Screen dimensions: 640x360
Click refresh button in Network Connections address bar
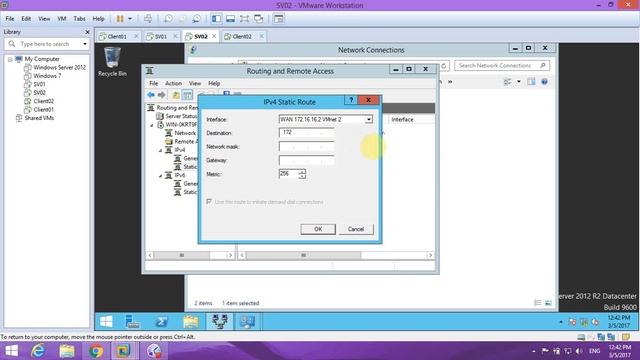click(444, 65)
